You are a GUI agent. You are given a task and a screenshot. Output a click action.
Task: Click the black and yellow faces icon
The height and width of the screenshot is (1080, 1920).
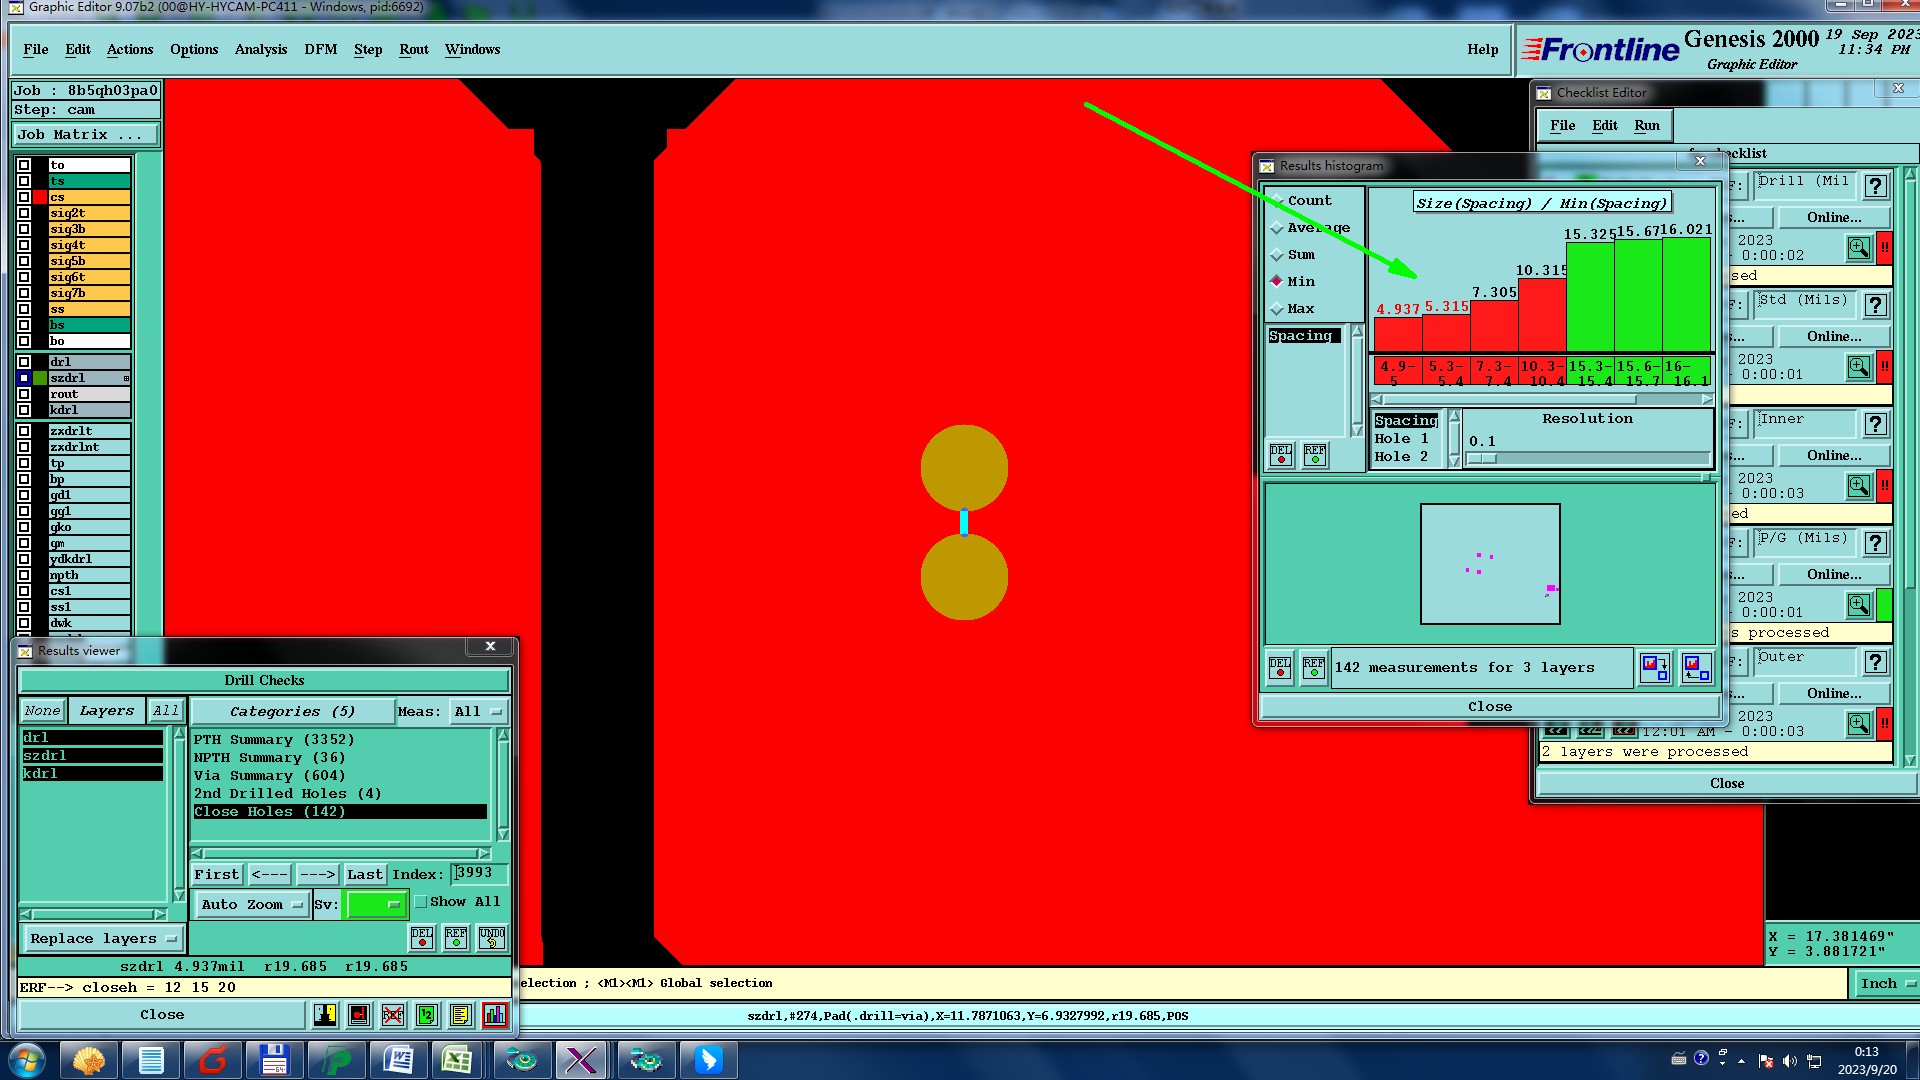pos(325,1015)
